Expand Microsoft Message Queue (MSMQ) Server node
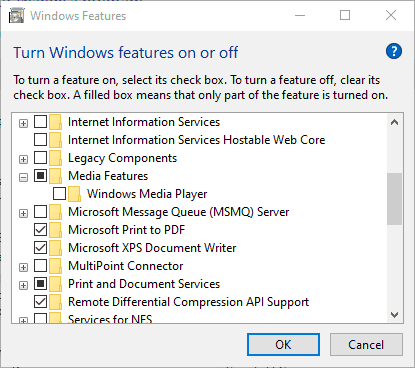415x368 pixels. (23, 214)
